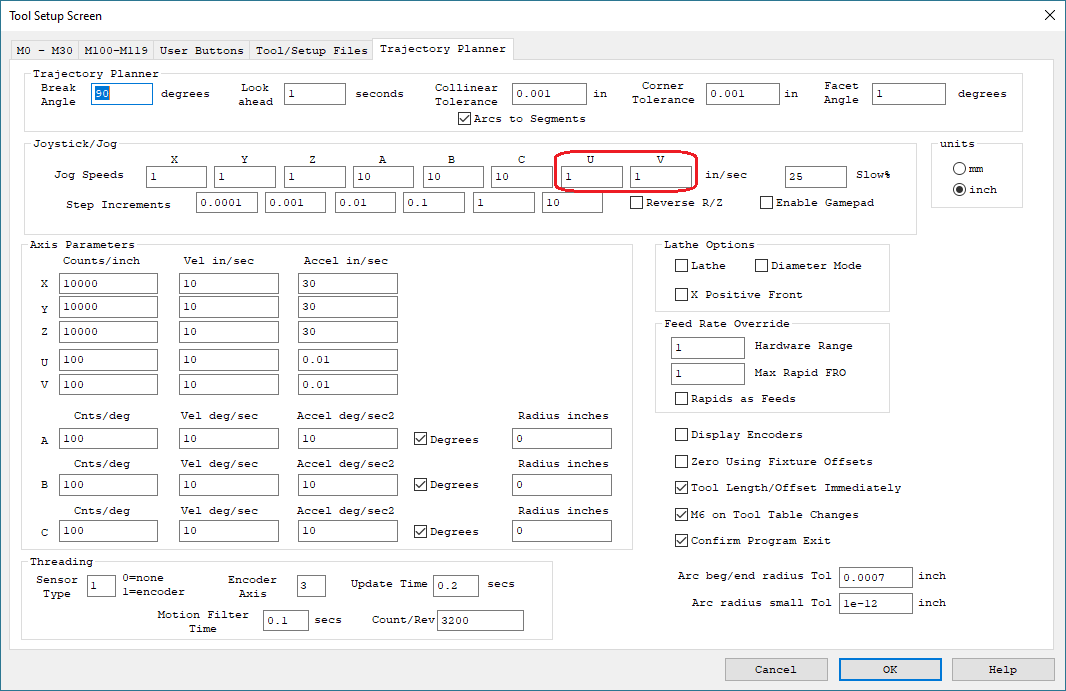
Task: Click the Count/Rev threading field
Action: pyautogui.click(x=480, y=621)
